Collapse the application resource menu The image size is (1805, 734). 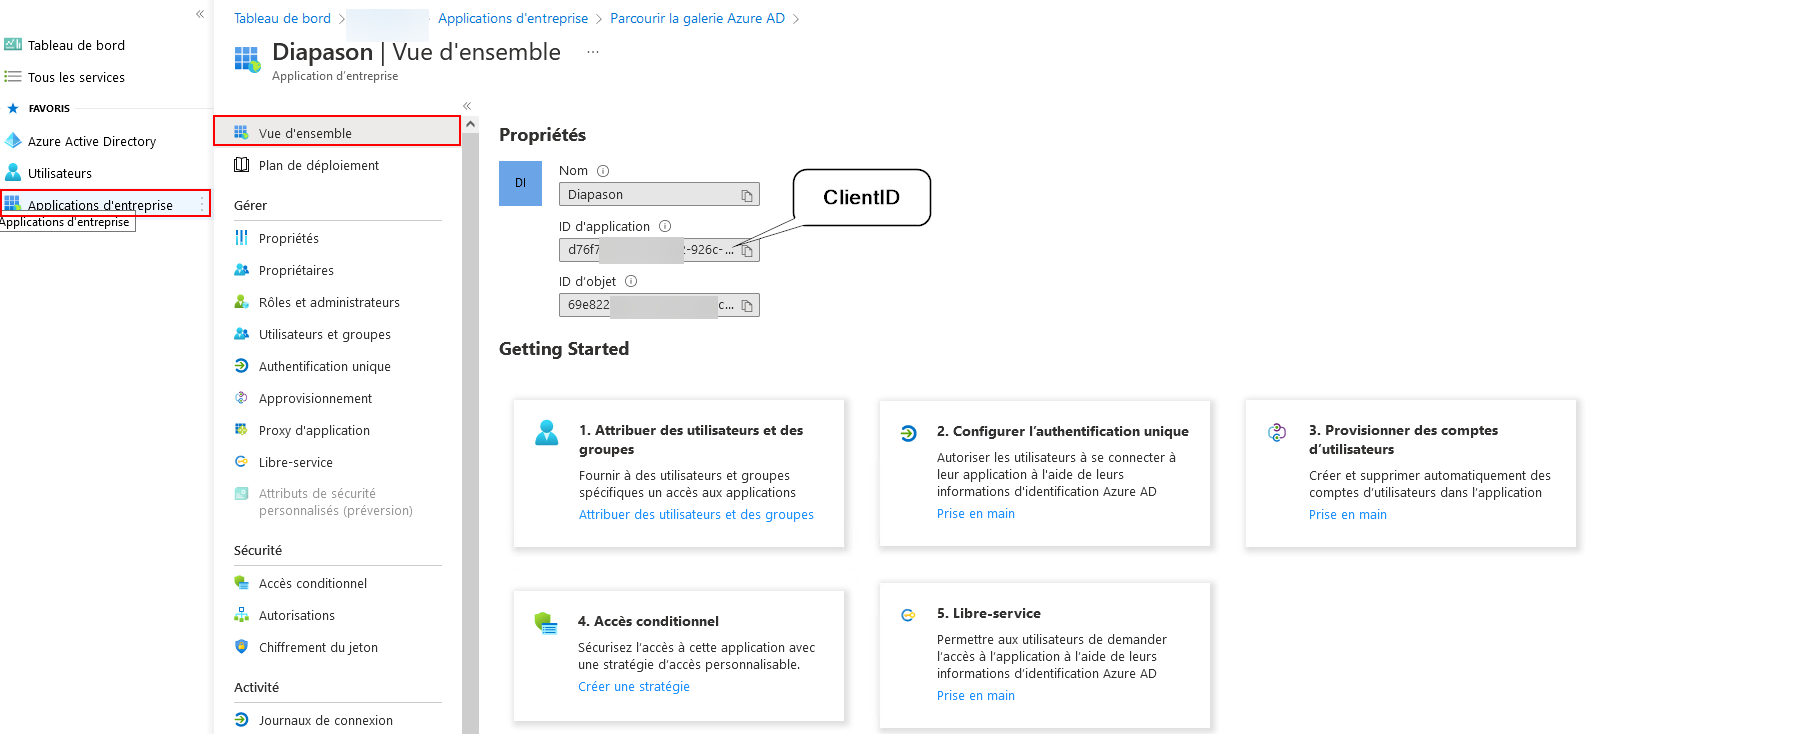(x=467, y=106)
